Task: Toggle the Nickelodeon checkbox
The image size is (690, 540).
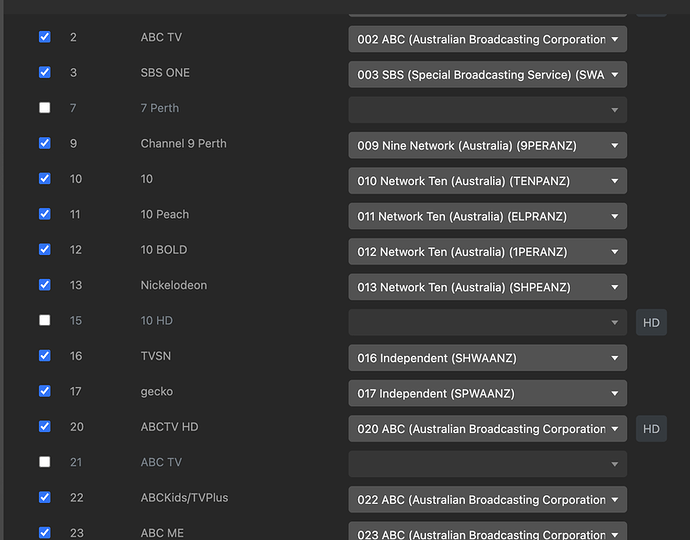Action: pyautogui.click(x=44, y=285)
